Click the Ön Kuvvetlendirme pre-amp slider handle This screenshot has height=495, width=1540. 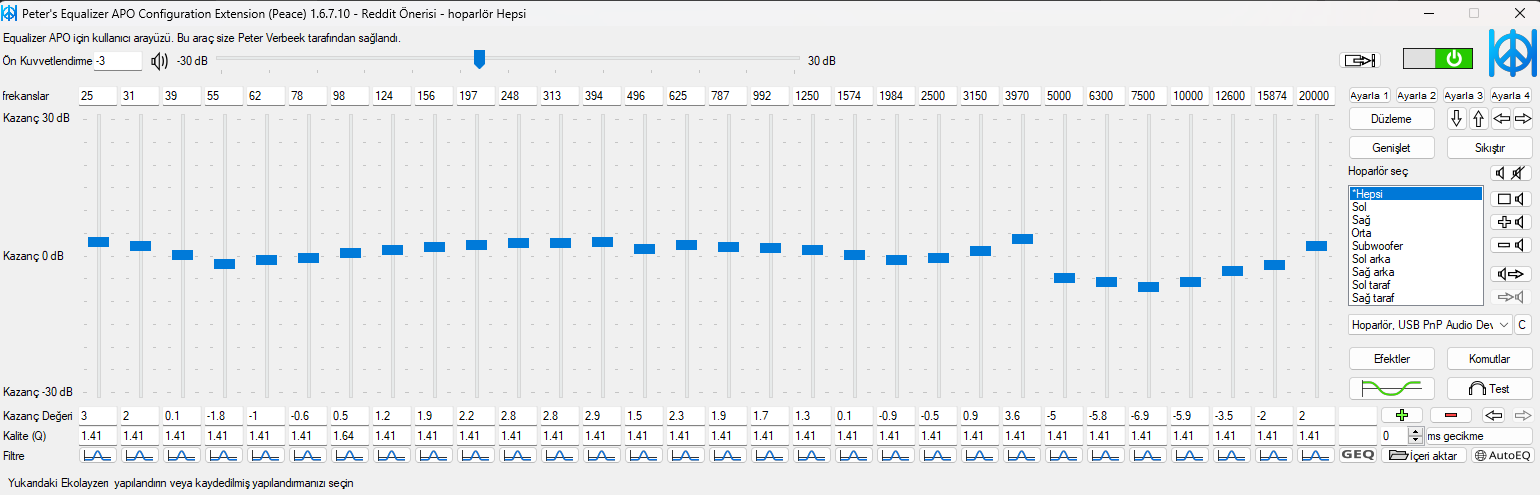coord(479,60)
